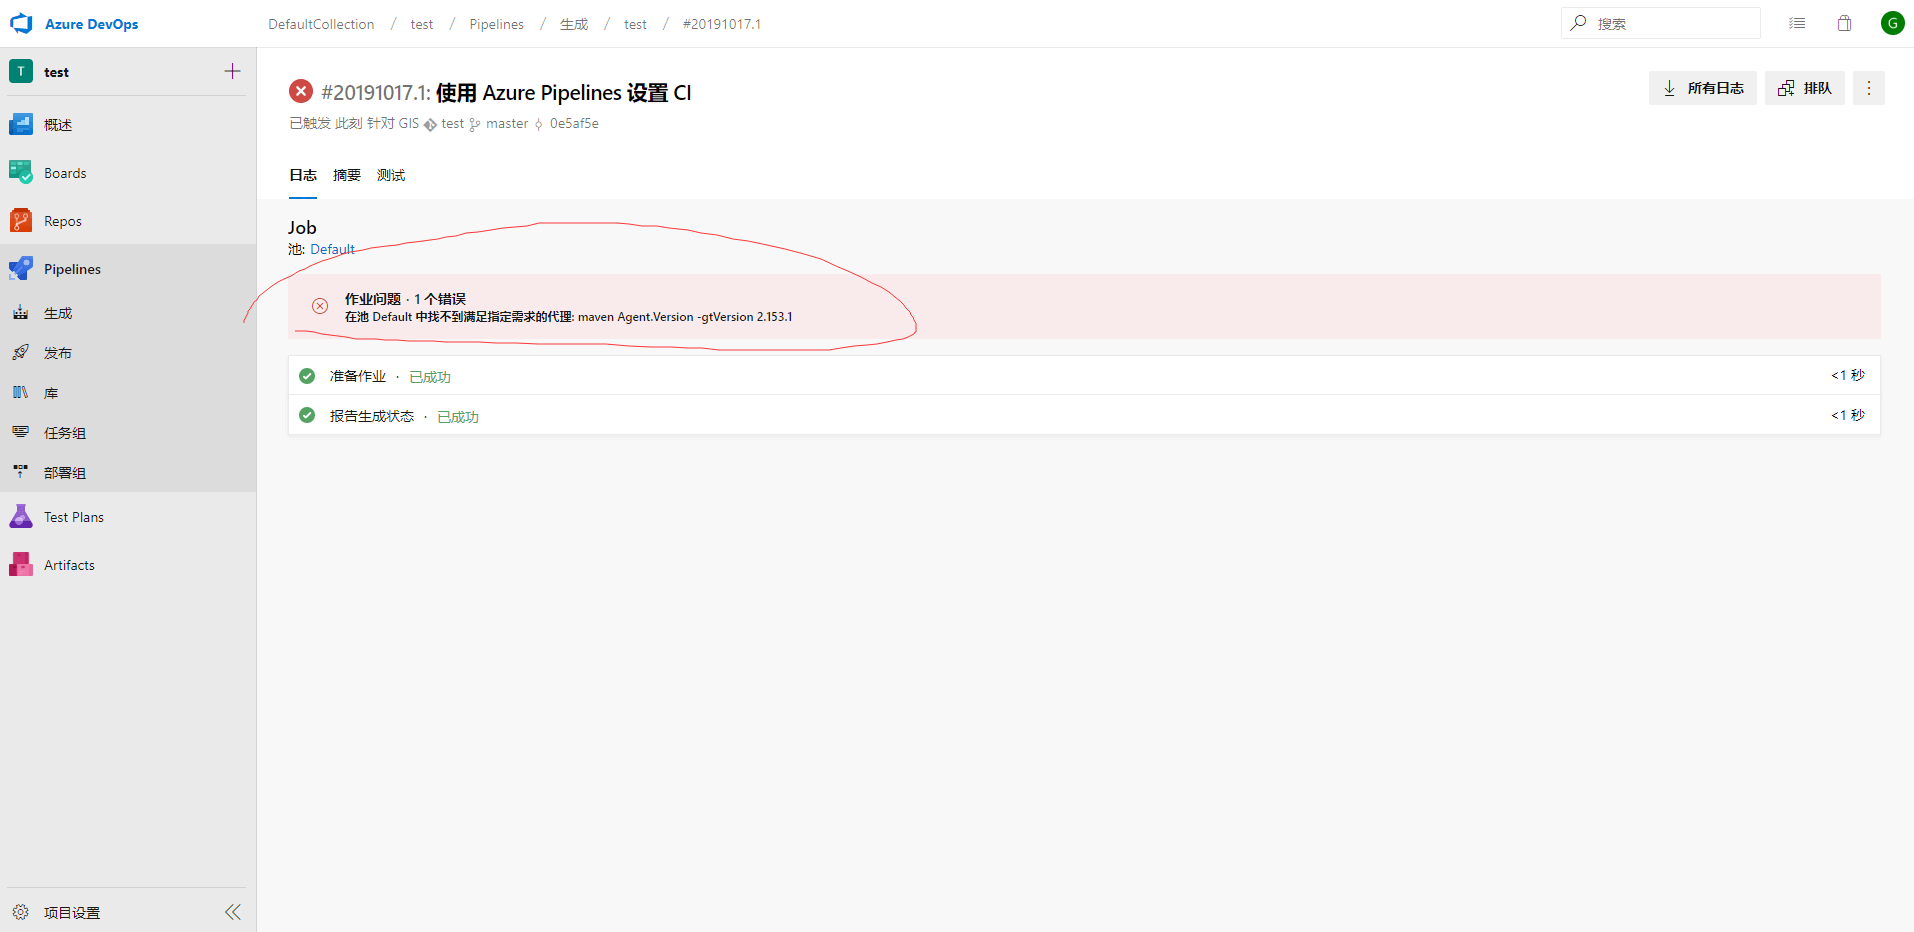Open the 概述 overview page

click(x=57, y=125)
